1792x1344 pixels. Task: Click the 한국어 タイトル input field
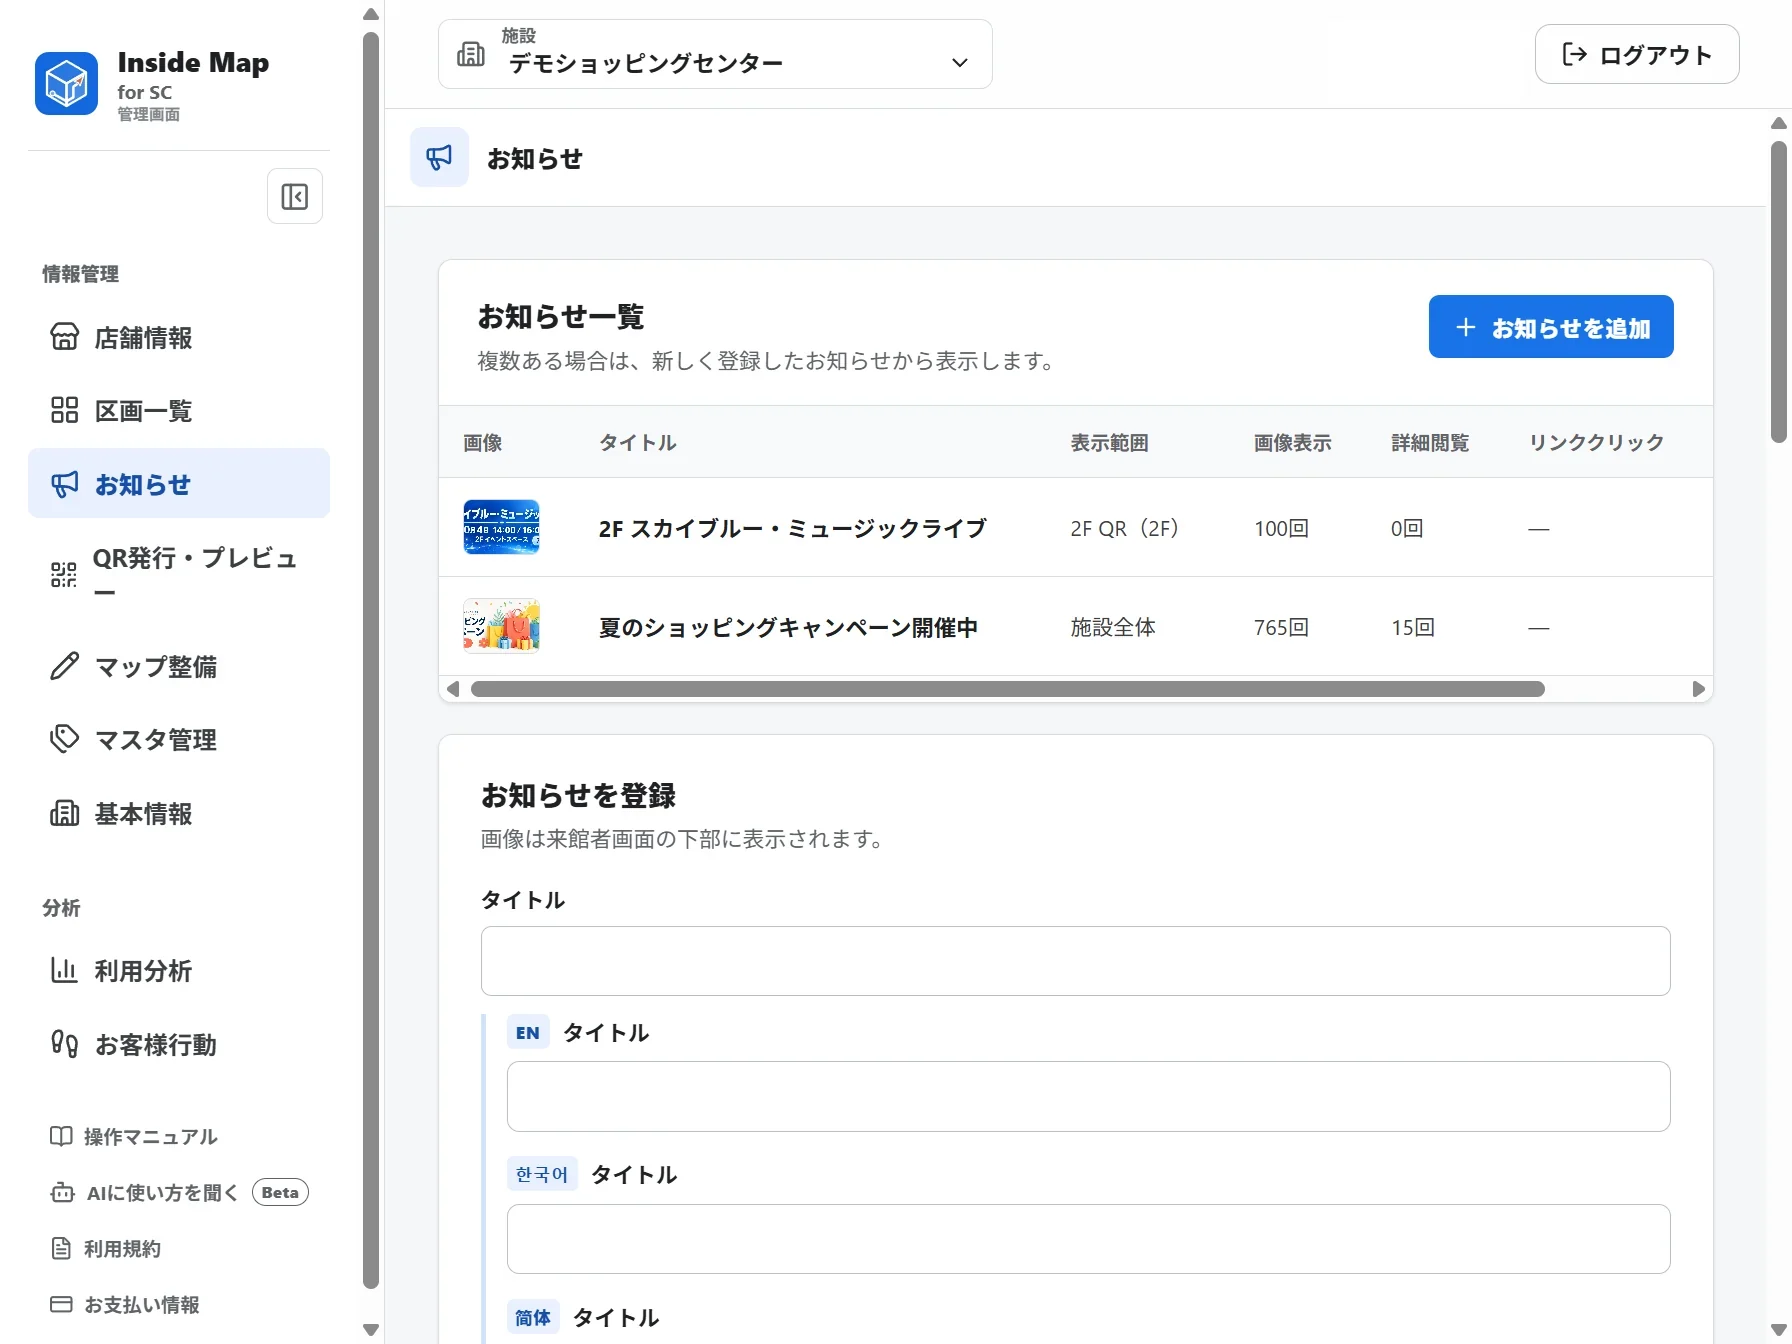click(1088, 1239)
